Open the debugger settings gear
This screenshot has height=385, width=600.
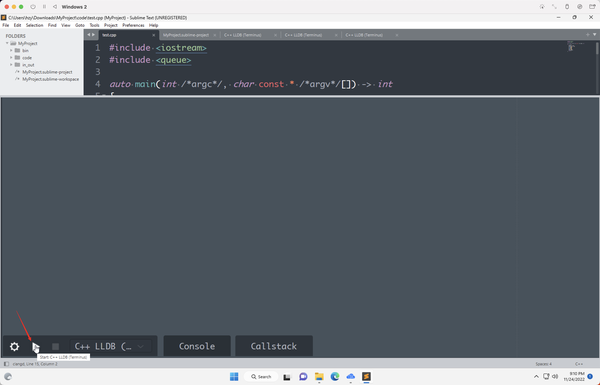(x=15, y=346)
